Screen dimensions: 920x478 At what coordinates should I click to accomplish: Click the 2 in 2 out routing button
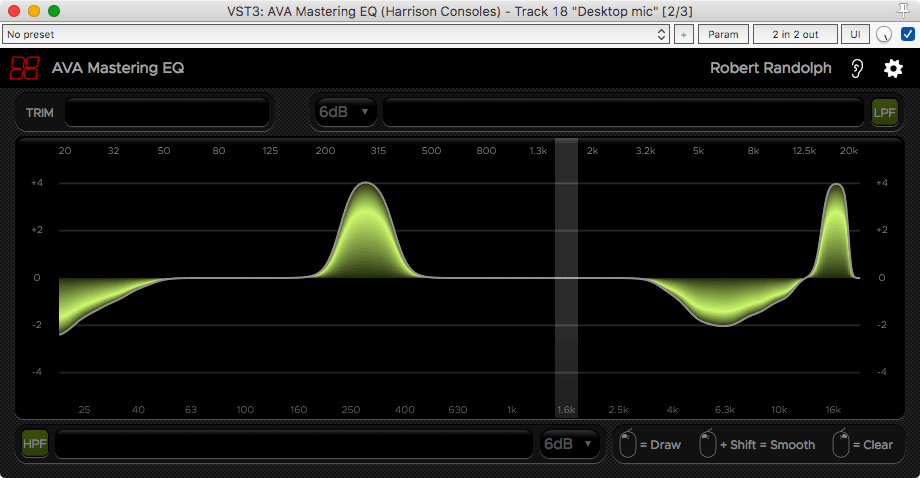point(795,34)
